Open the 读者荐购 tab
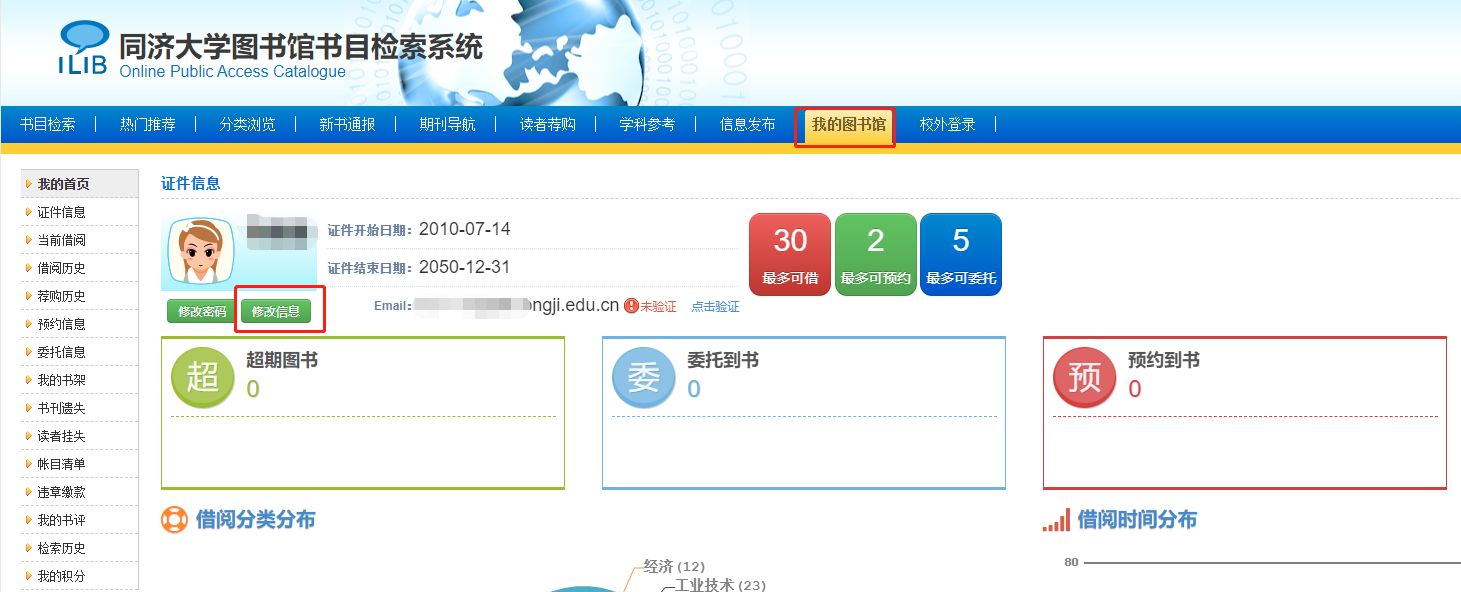 547,125
